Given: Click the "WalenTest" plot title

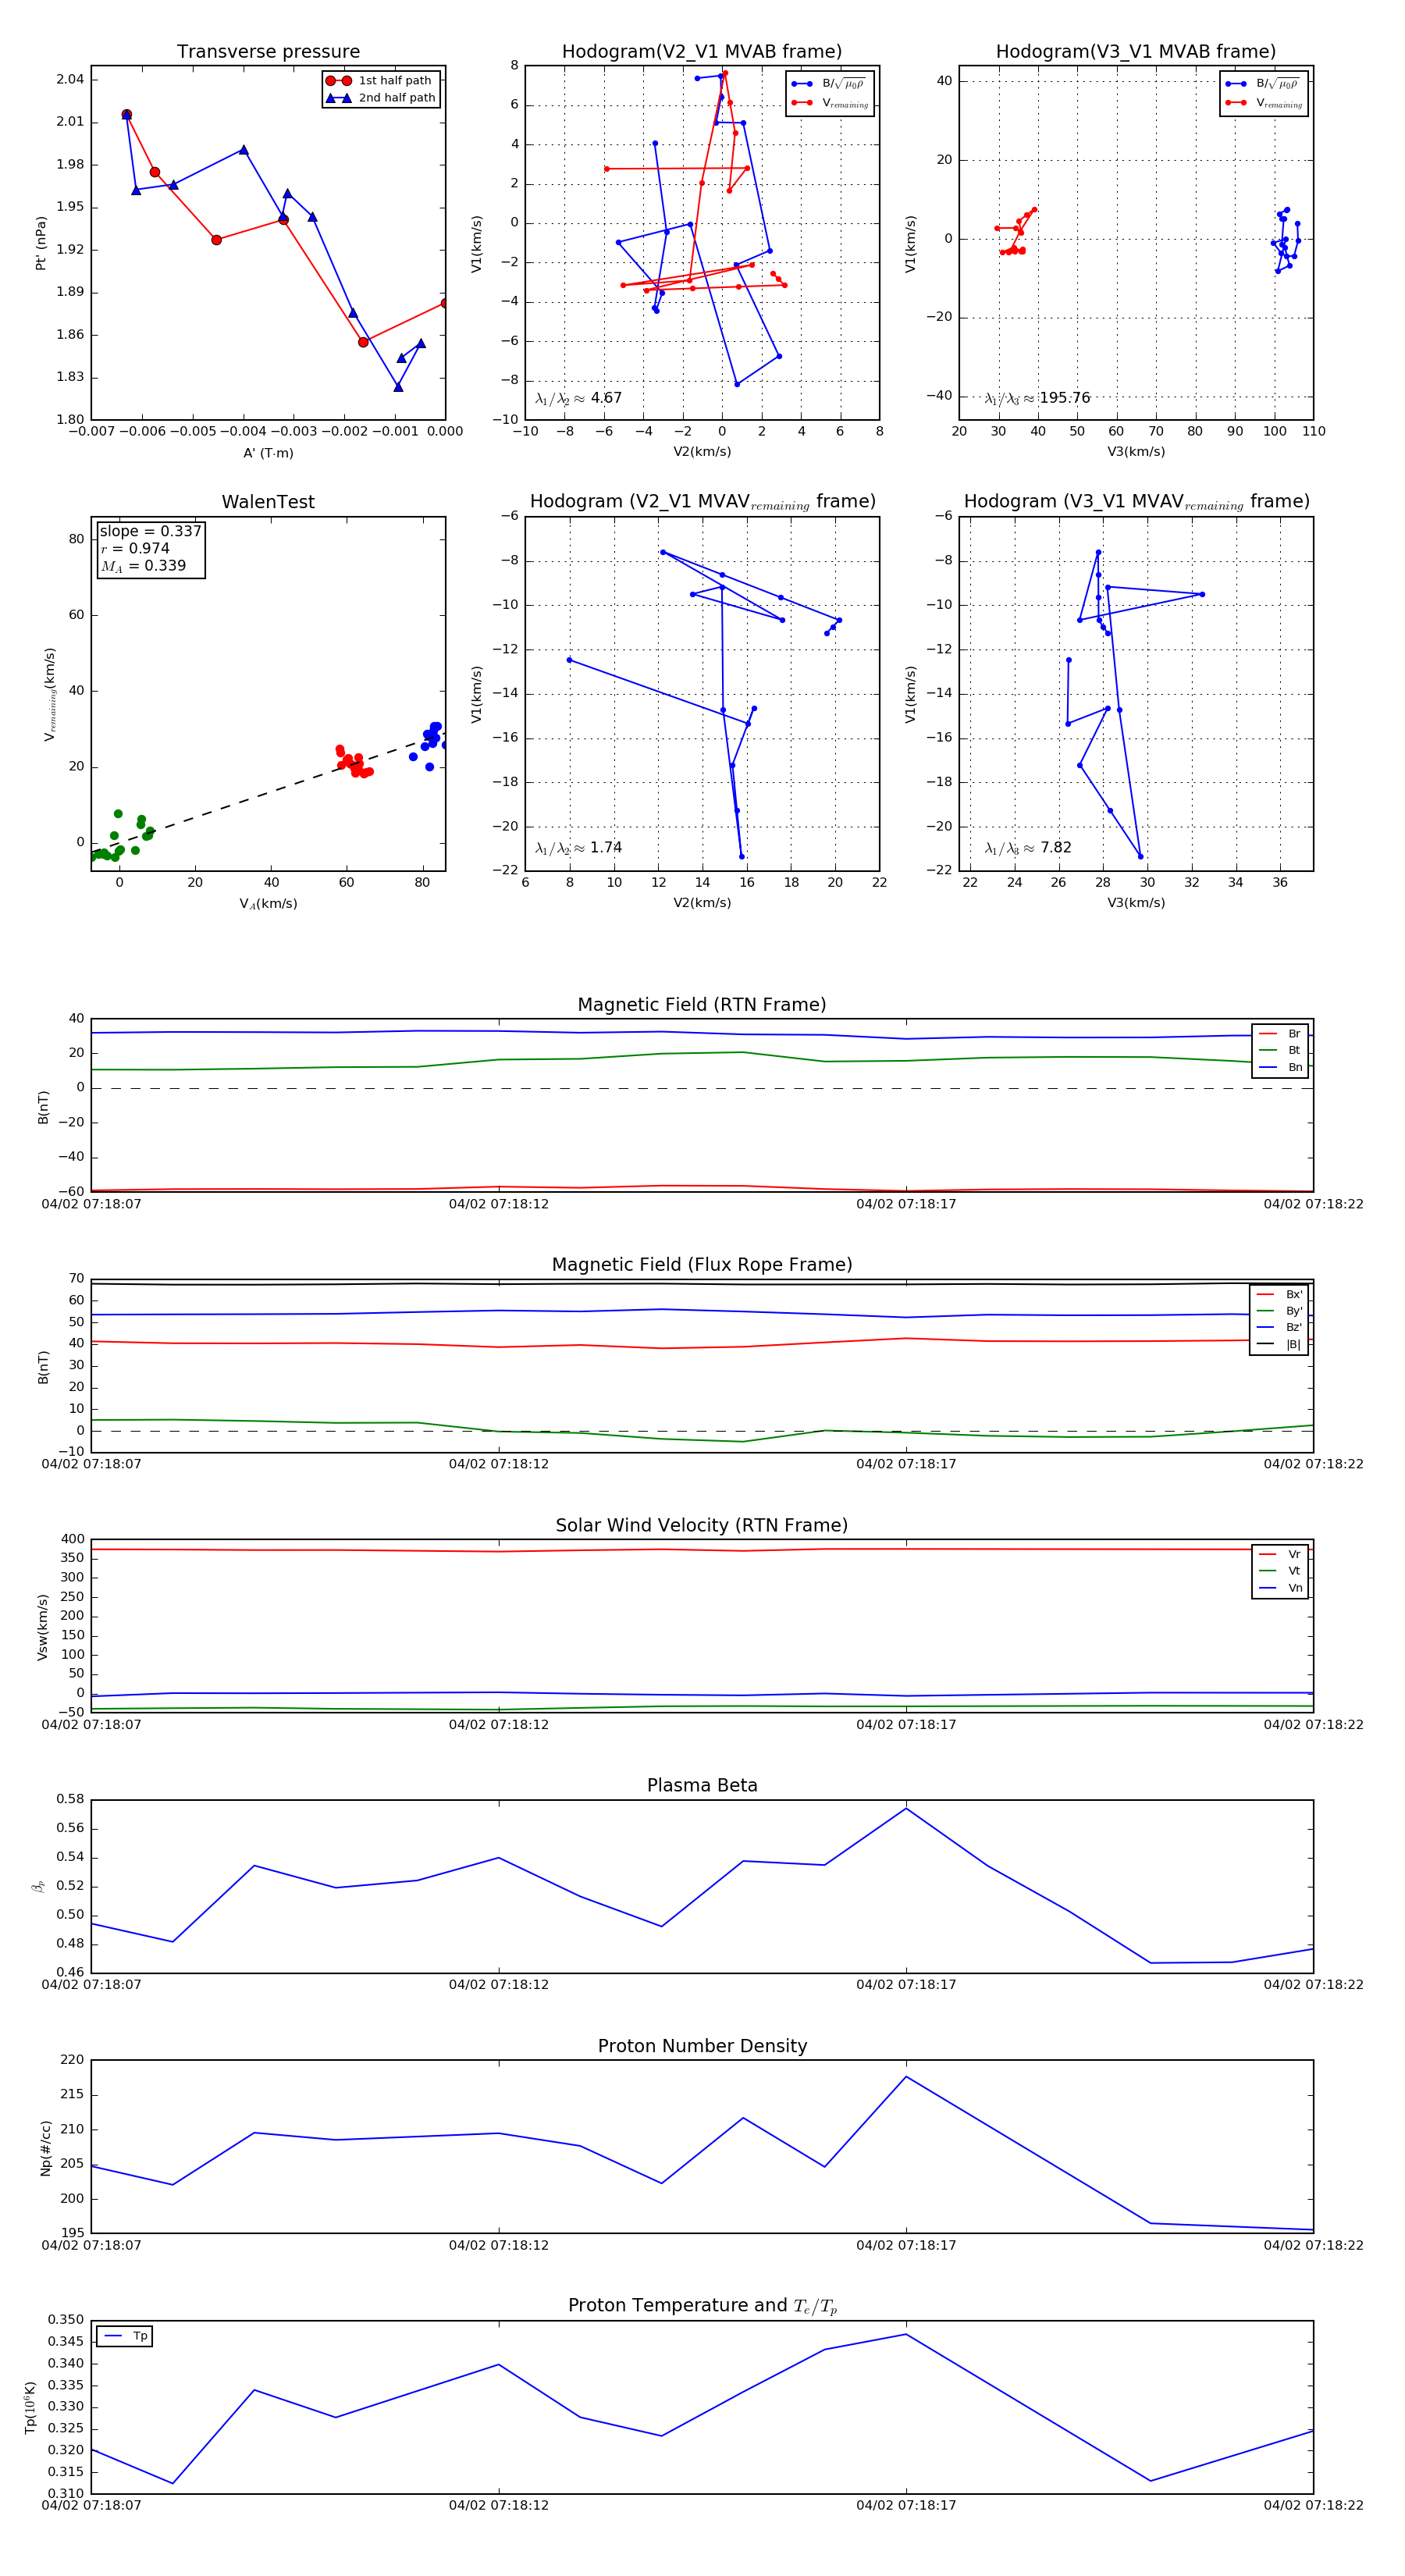Looking at the screenshot, I should coord(268,502).
